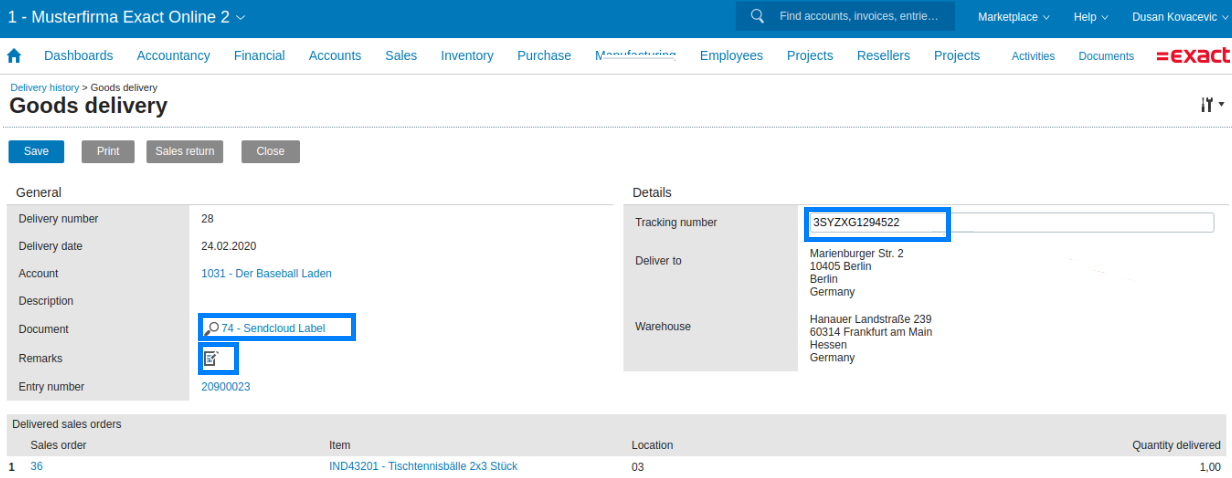
Task: Focus the Tracking number field
Action: pos(1011,223)
